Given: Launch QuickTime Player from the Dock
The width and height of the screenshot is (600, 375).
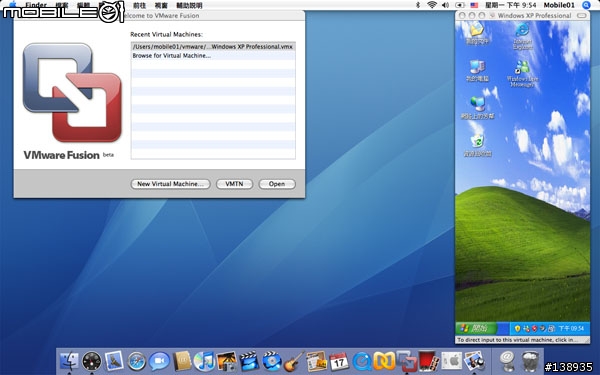Looking at the screenshot, I should 362,361.
